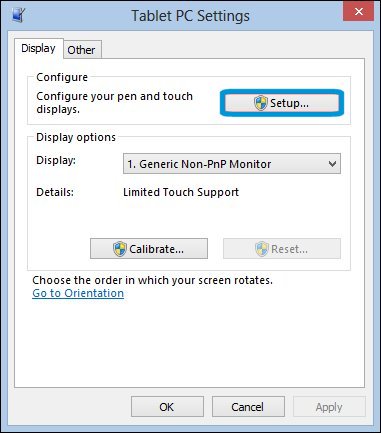Click the Tablet PC Settings title bar icon
Image resolution: width=381 pixels, height=433 pixels.
18,16
